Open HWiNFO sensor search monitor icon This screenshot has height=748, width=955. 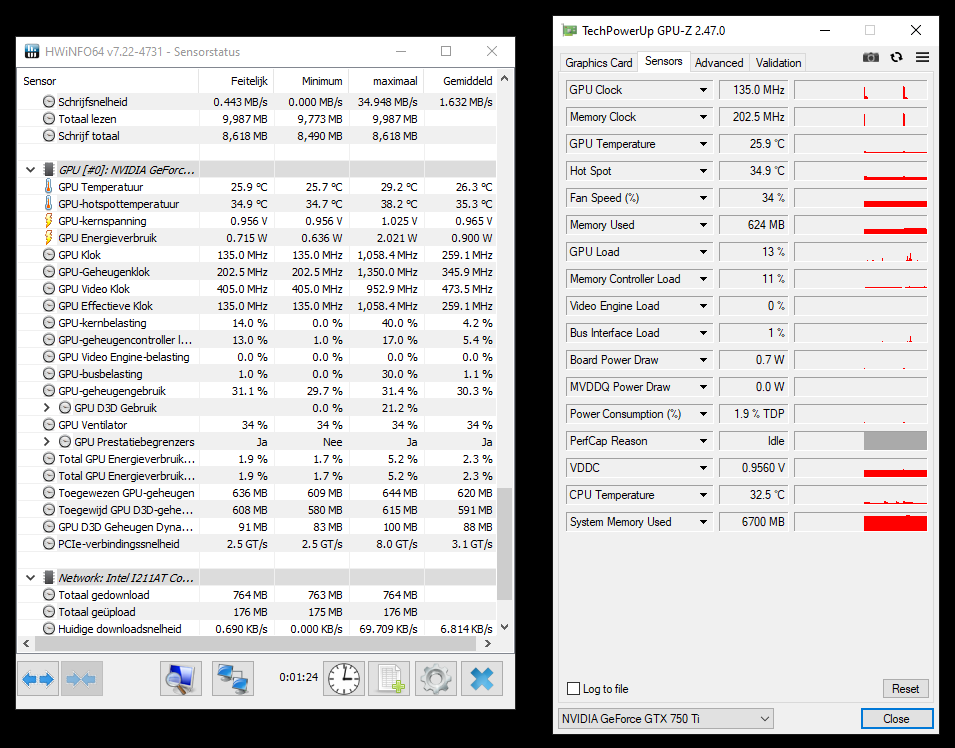coord(181,679)
